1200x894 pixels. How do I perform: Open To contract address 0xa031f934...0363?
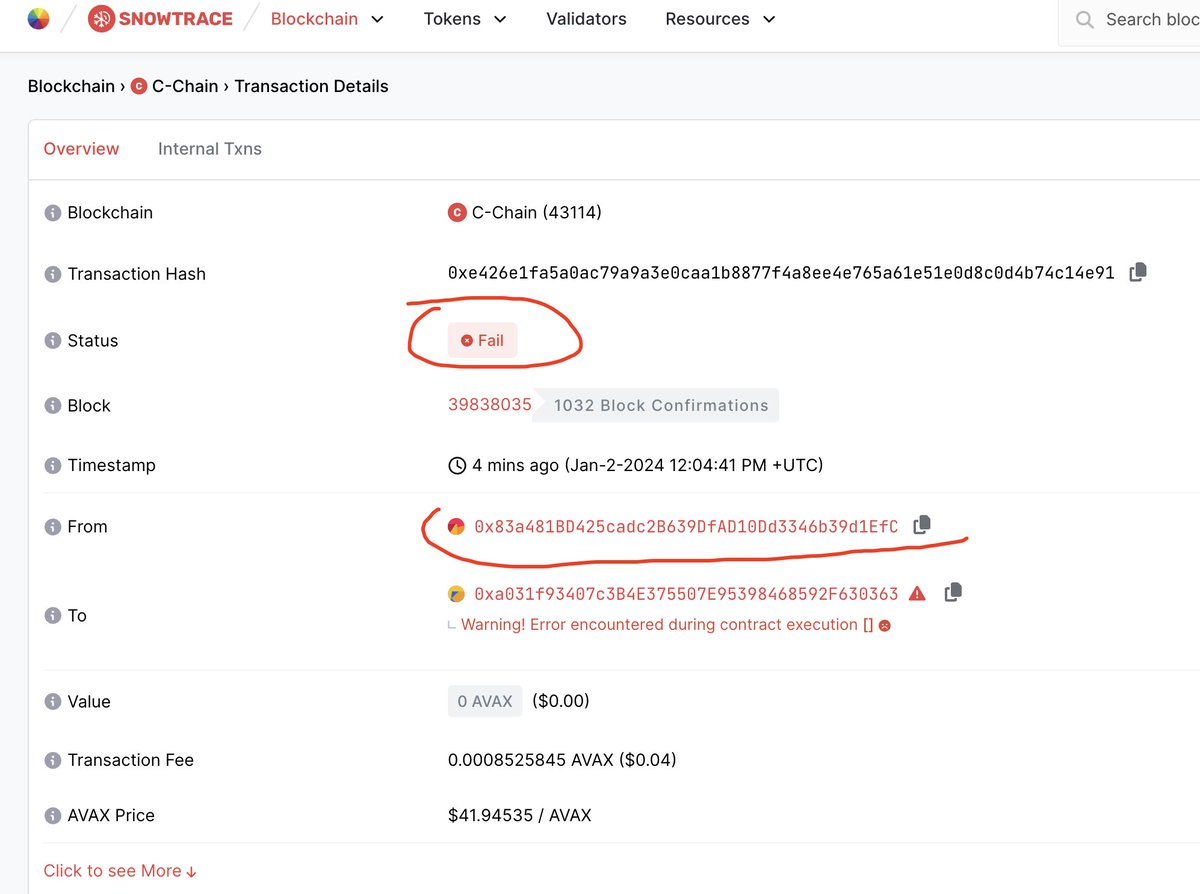(686, 594)
